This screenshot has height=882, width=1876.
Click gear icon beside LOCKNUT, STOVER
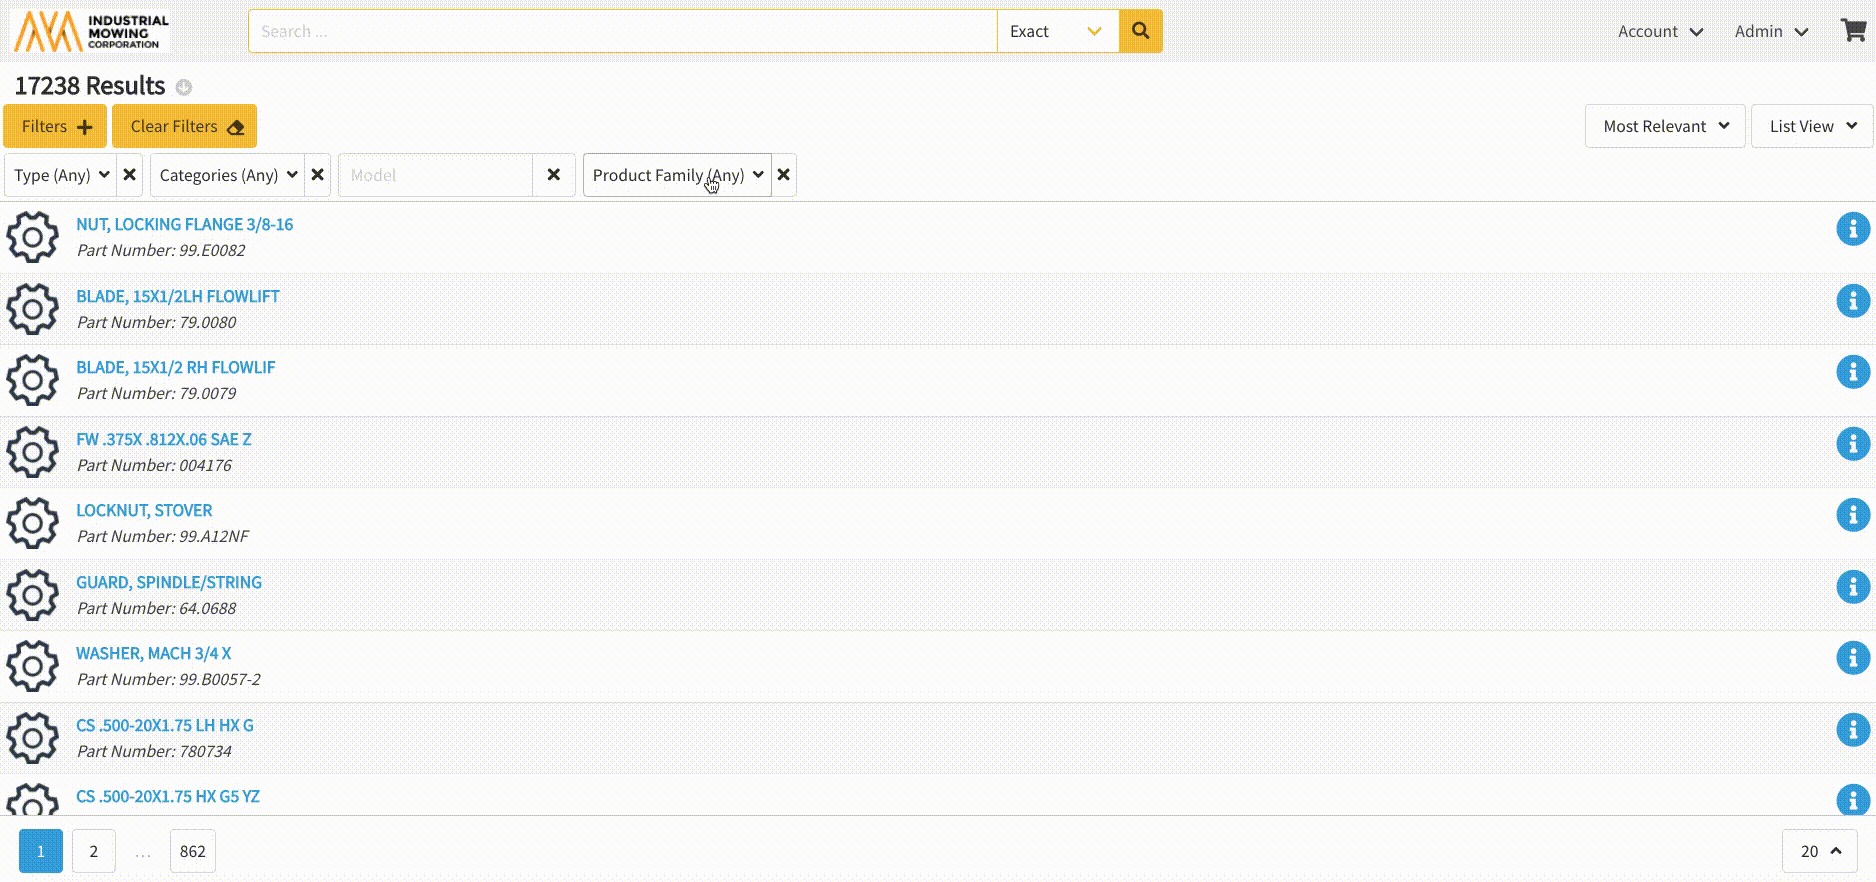click(x=33, y=523)
